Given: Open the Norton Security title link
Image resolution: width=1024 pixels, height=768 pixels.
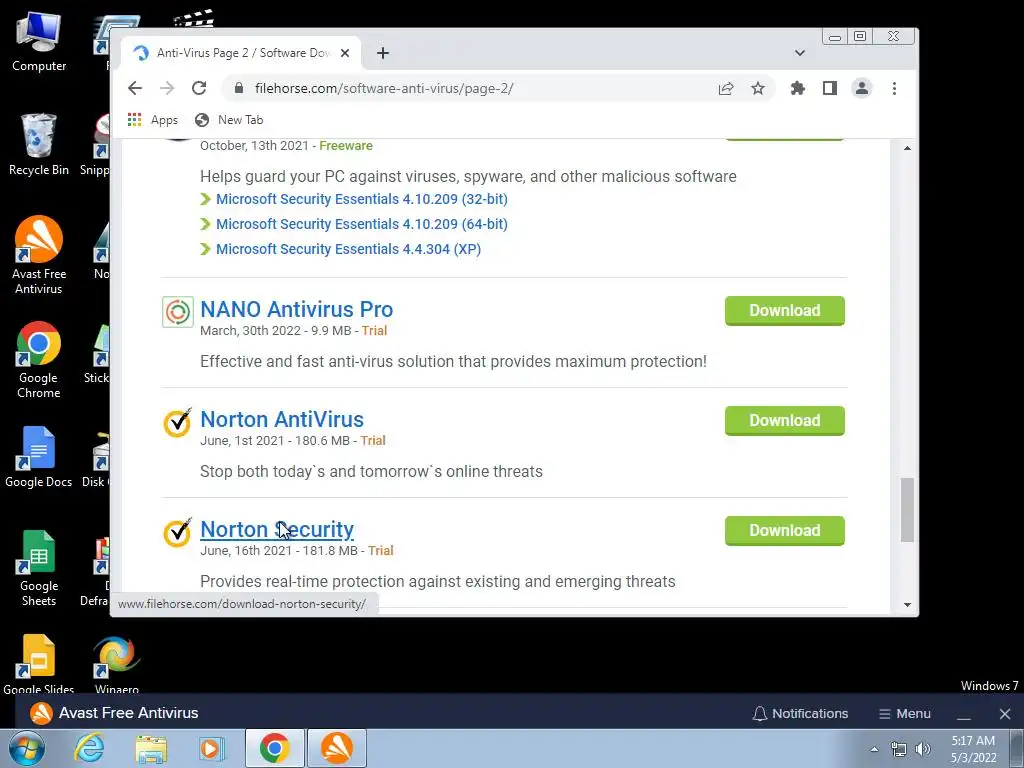Looking at the screenshot, I should pos(277,529).
